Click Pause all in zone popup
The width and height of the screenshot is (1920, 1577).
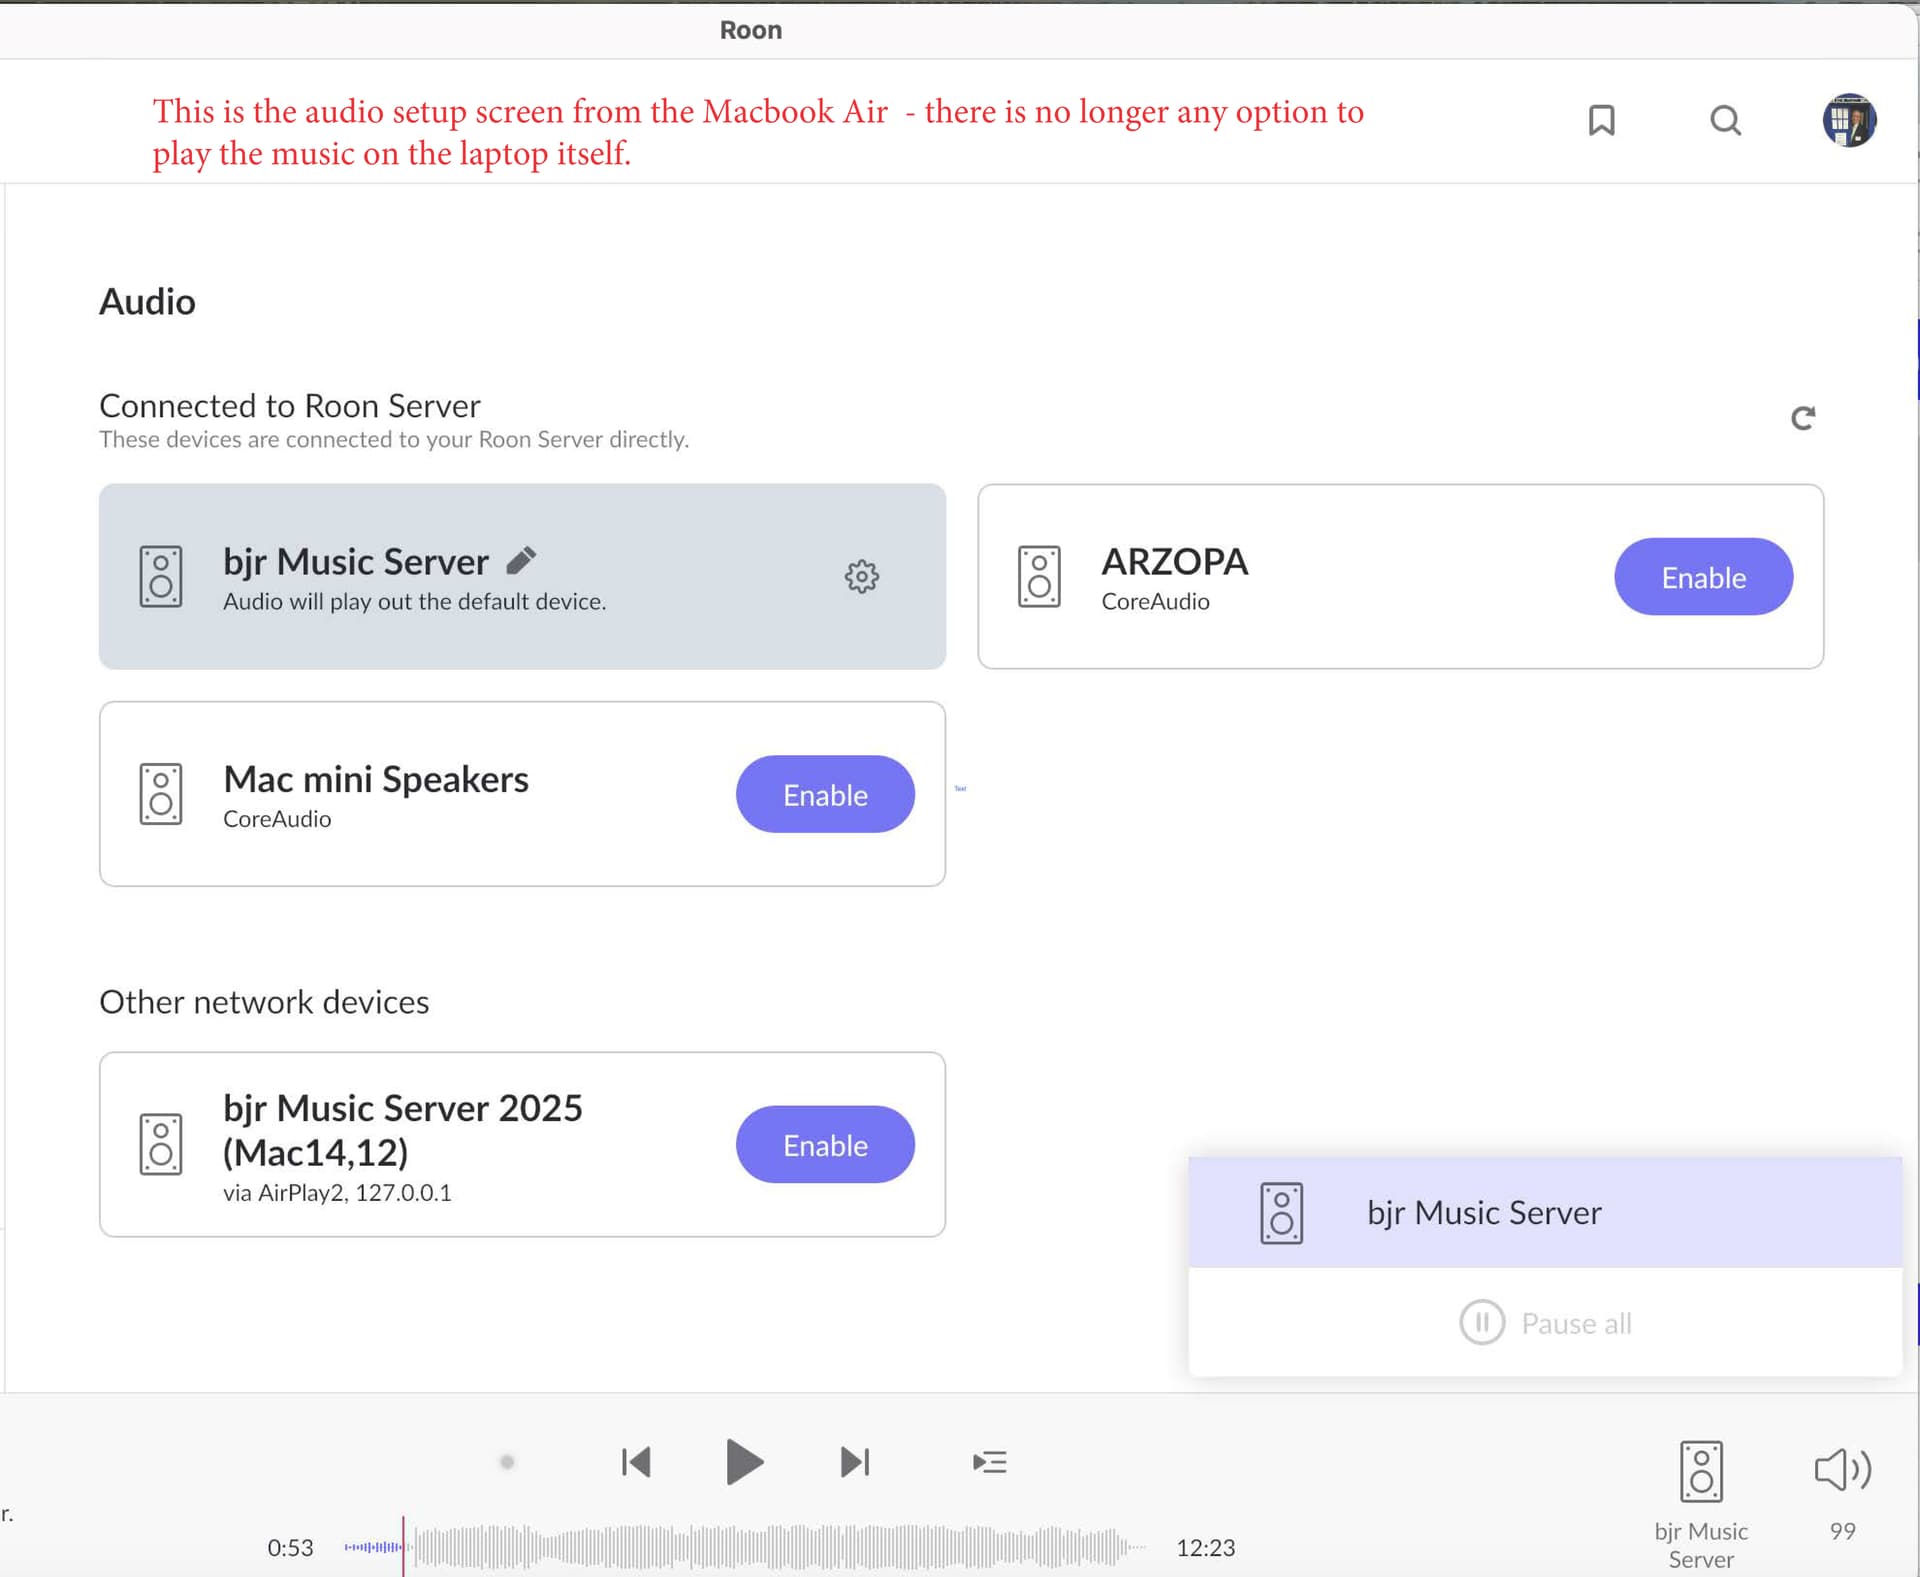[1545, 1322]
